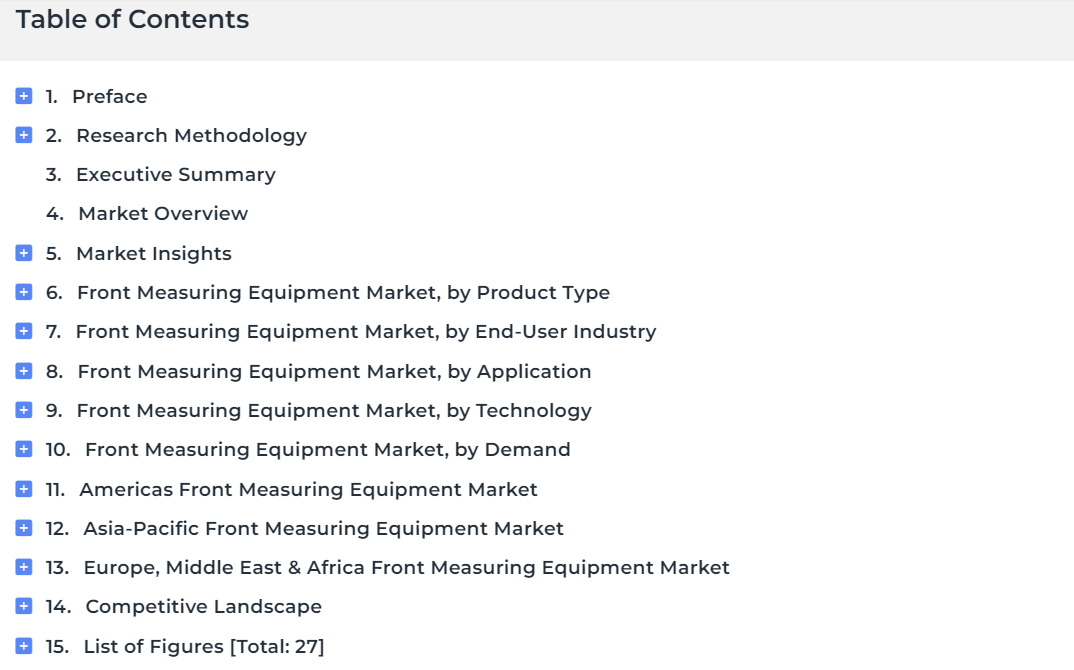1074x670 pixels.
Task: Click plus icon beside by Demand
Action: pyautogui.click(x=23, y=449)
